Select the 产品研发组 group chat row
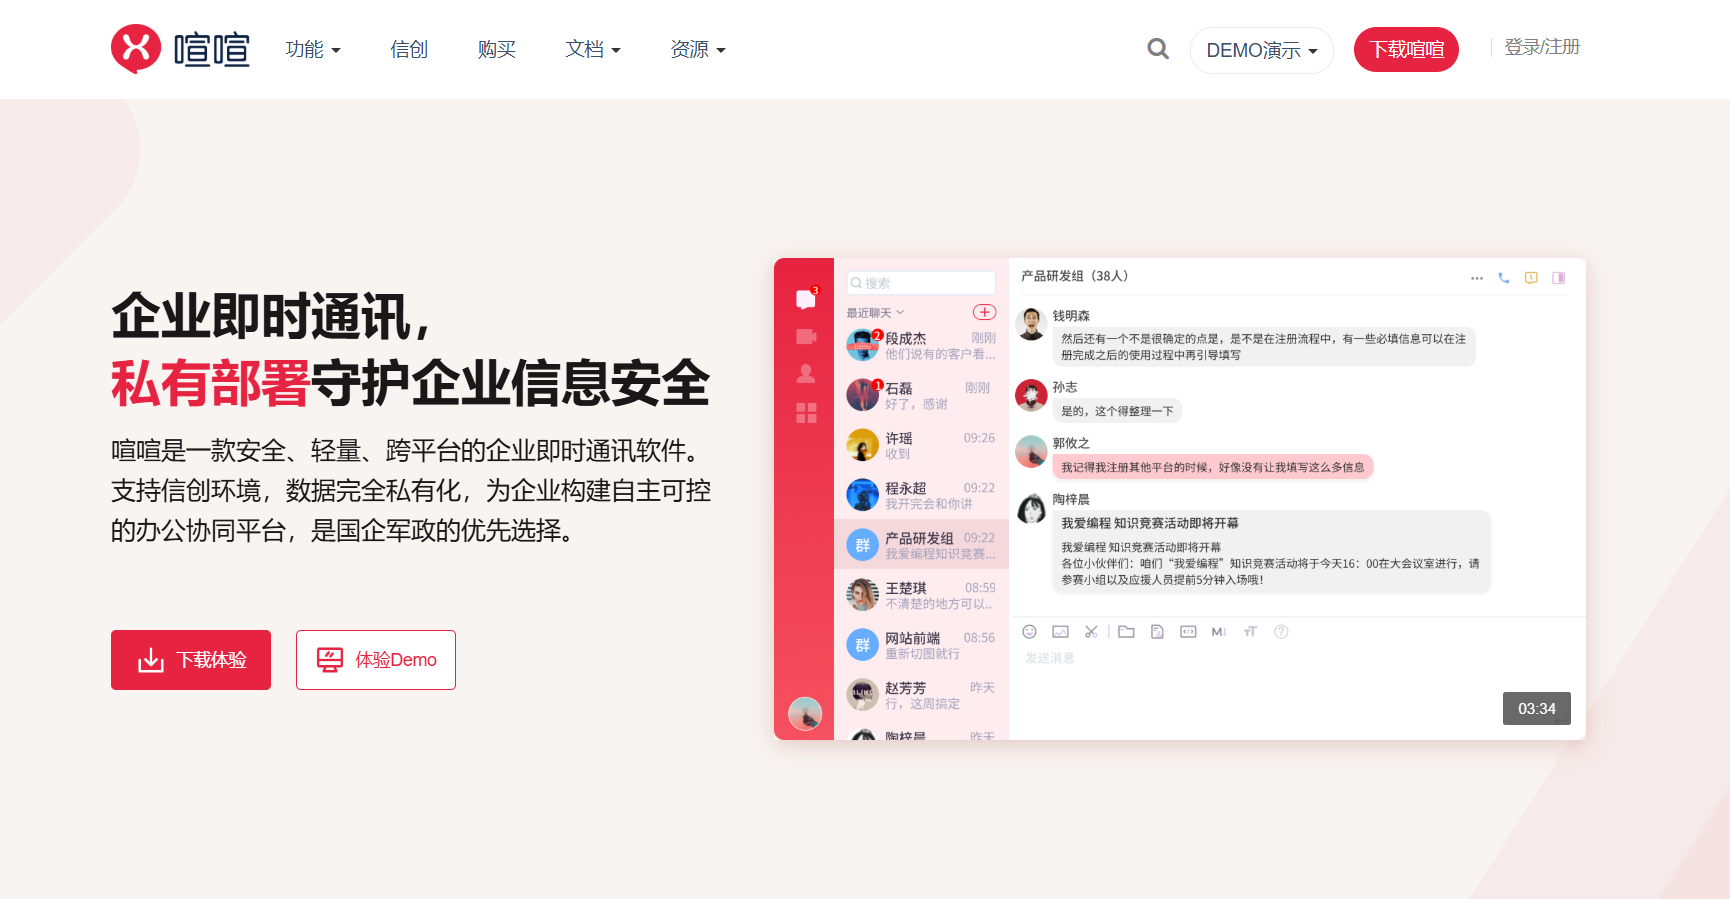The width and height of the screenshot is (1730, 899). tap(921, 545)
